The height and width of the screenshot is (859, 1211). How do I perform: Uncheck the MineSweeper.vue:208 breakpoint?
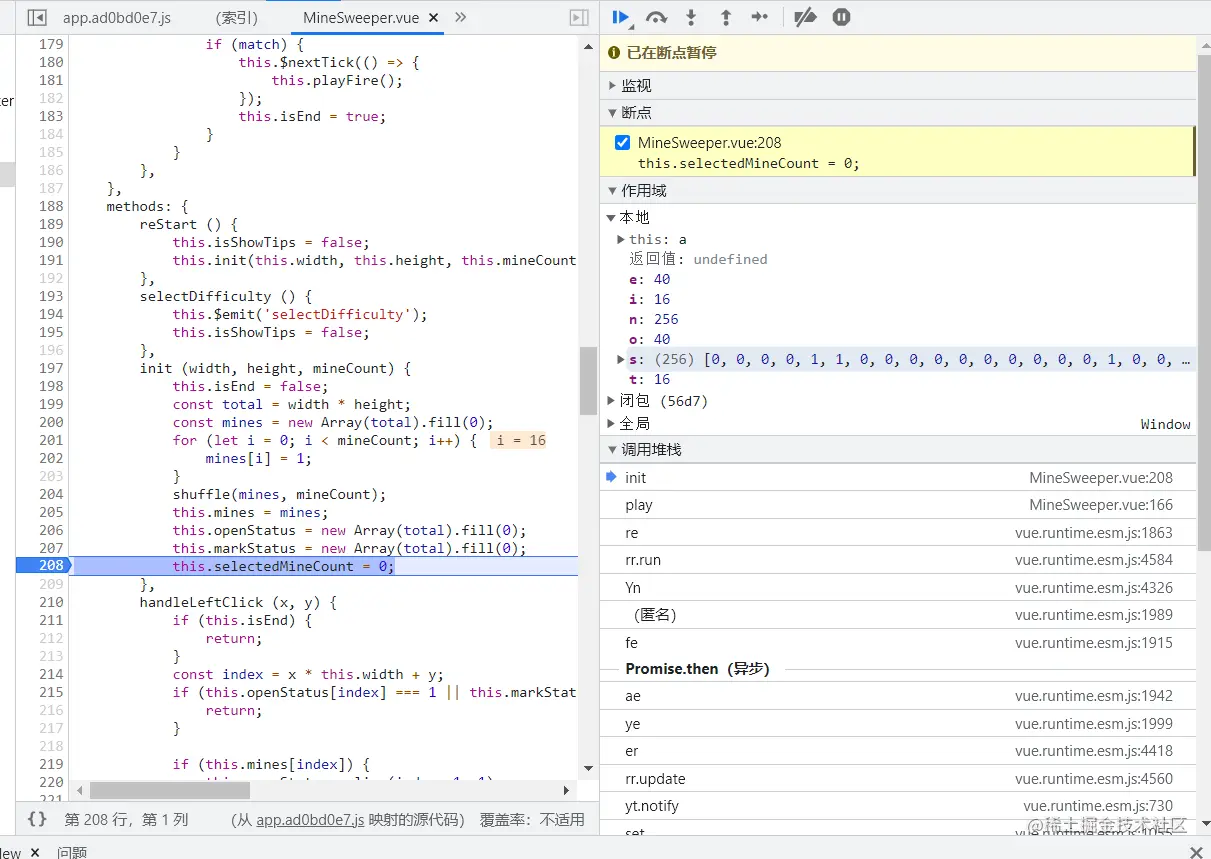point(622,142)
